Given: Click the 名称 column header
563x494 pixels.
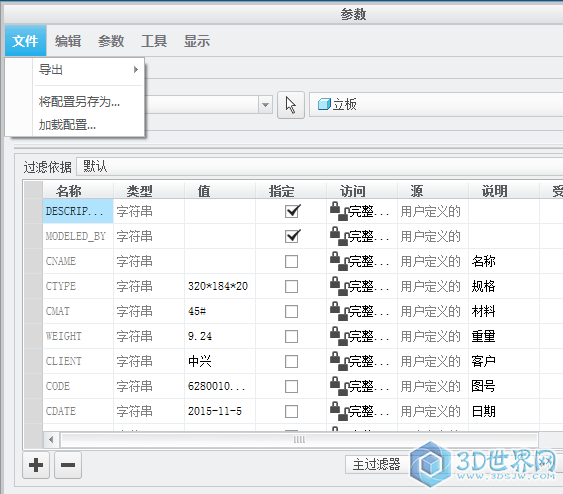Looking at the screenshot, I should click(x=78, y=191).
